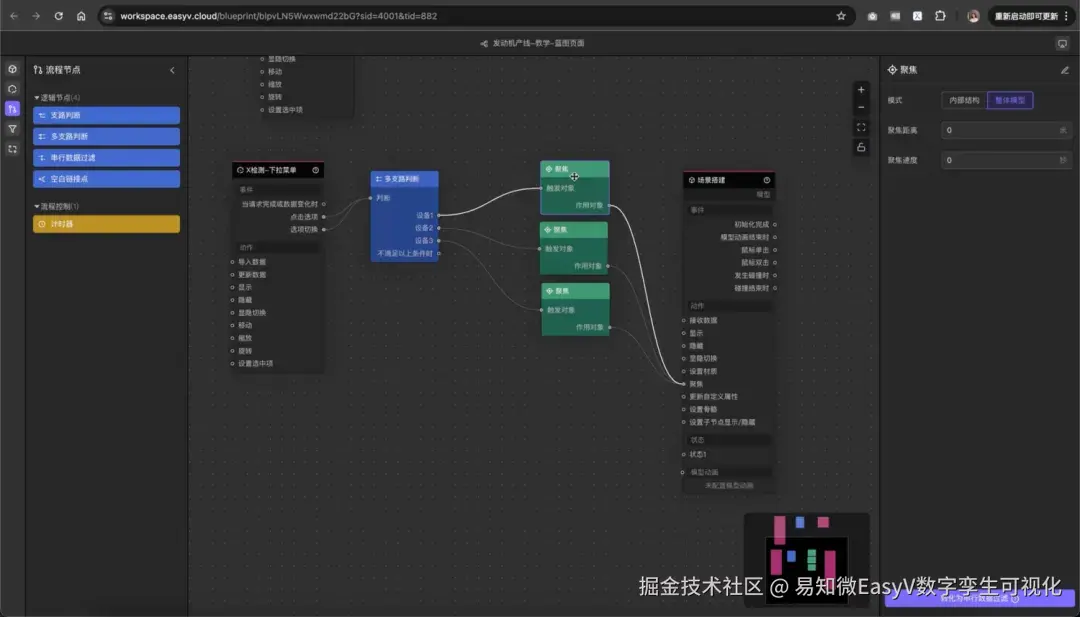Click the 设置子节点显示/隐藏 action
Image resolution: width=1080 pixels, height=617 pixels.
pos(722,423)
